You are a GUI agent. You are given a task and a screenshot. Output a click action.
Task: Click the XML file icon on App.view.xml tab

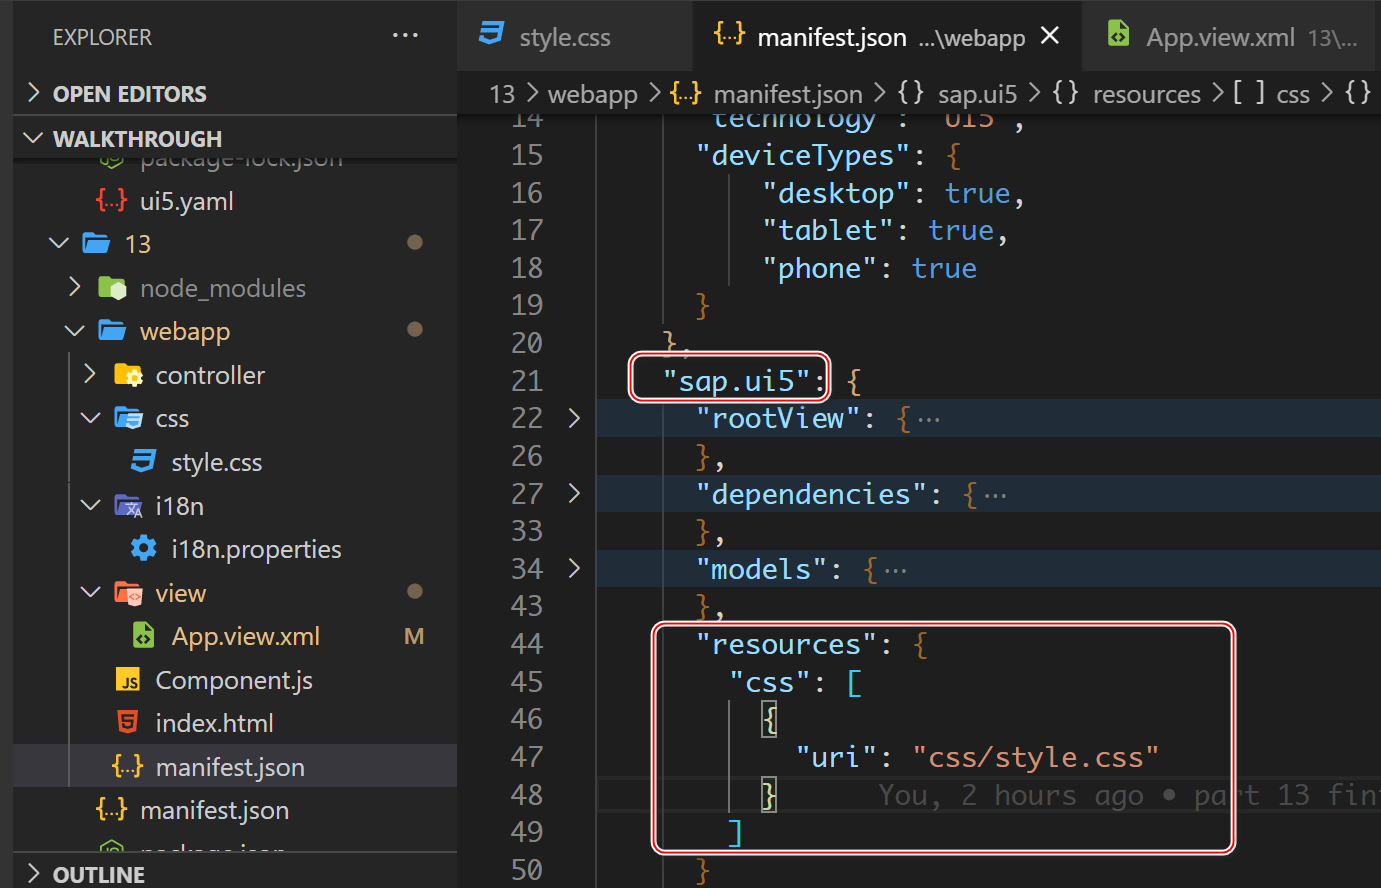(x=1117, y=33)
